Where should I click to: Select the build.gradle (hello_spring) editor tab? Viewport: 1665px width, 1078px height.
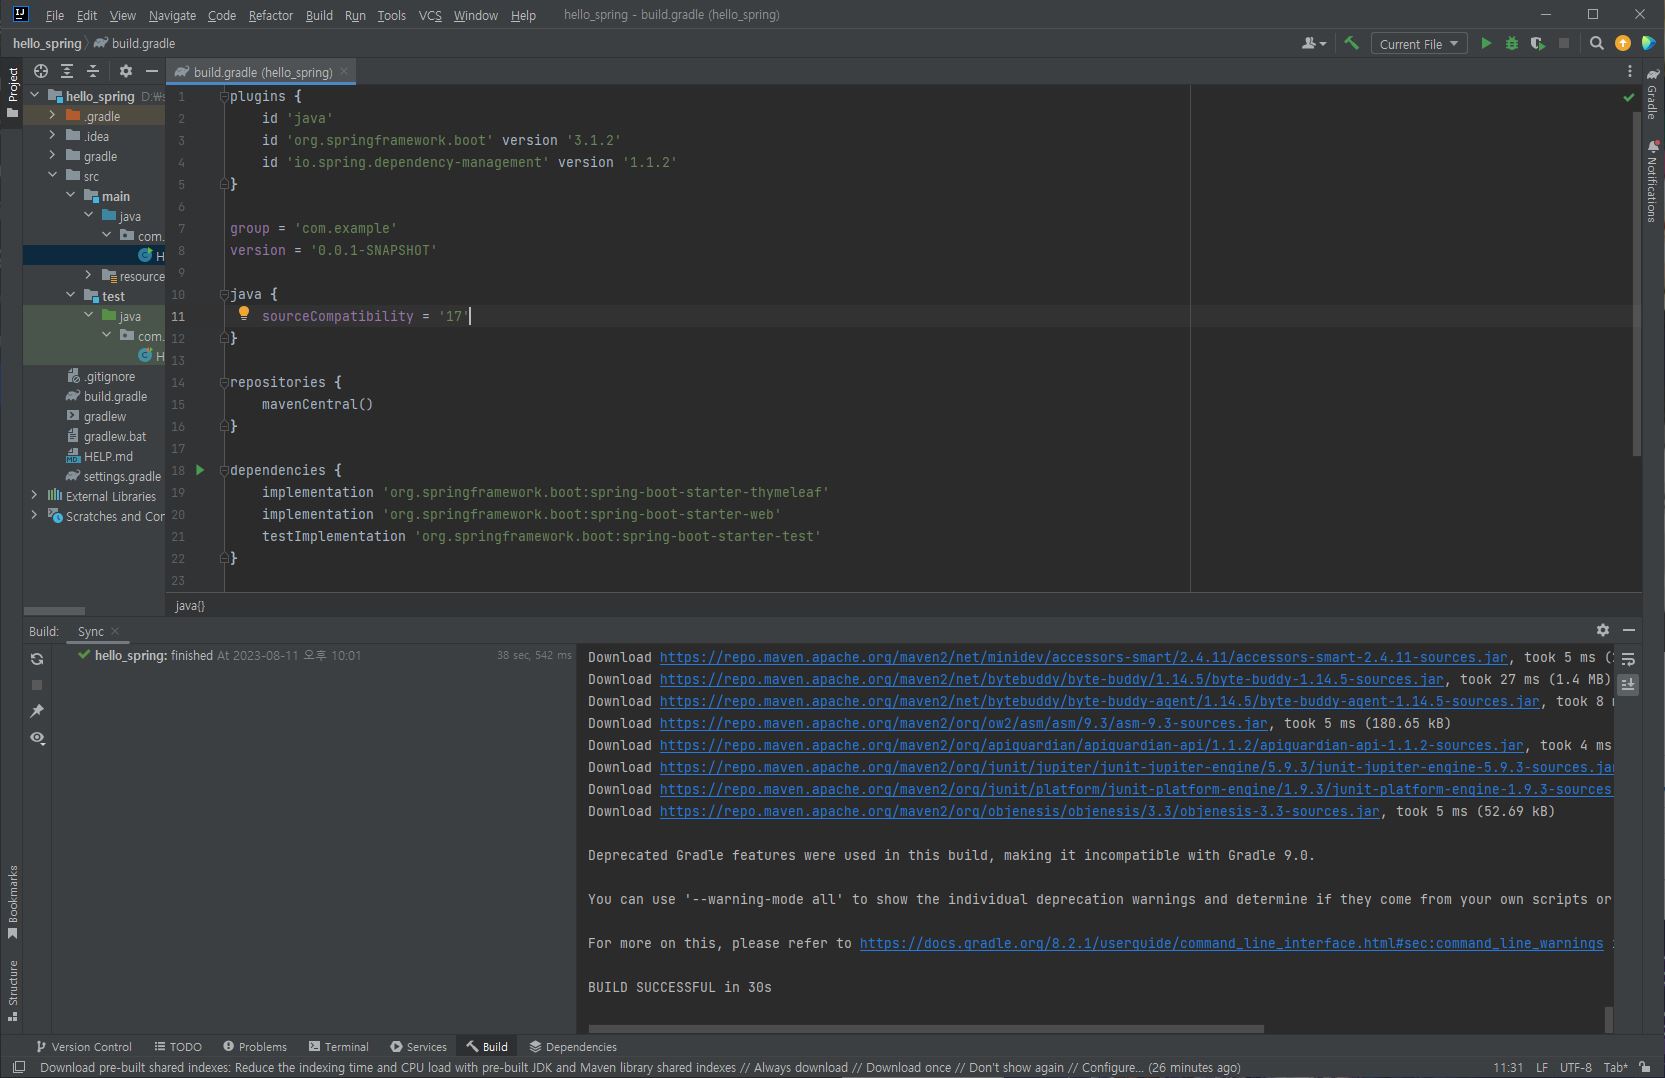pyautogui.click(x=262, y=72)
